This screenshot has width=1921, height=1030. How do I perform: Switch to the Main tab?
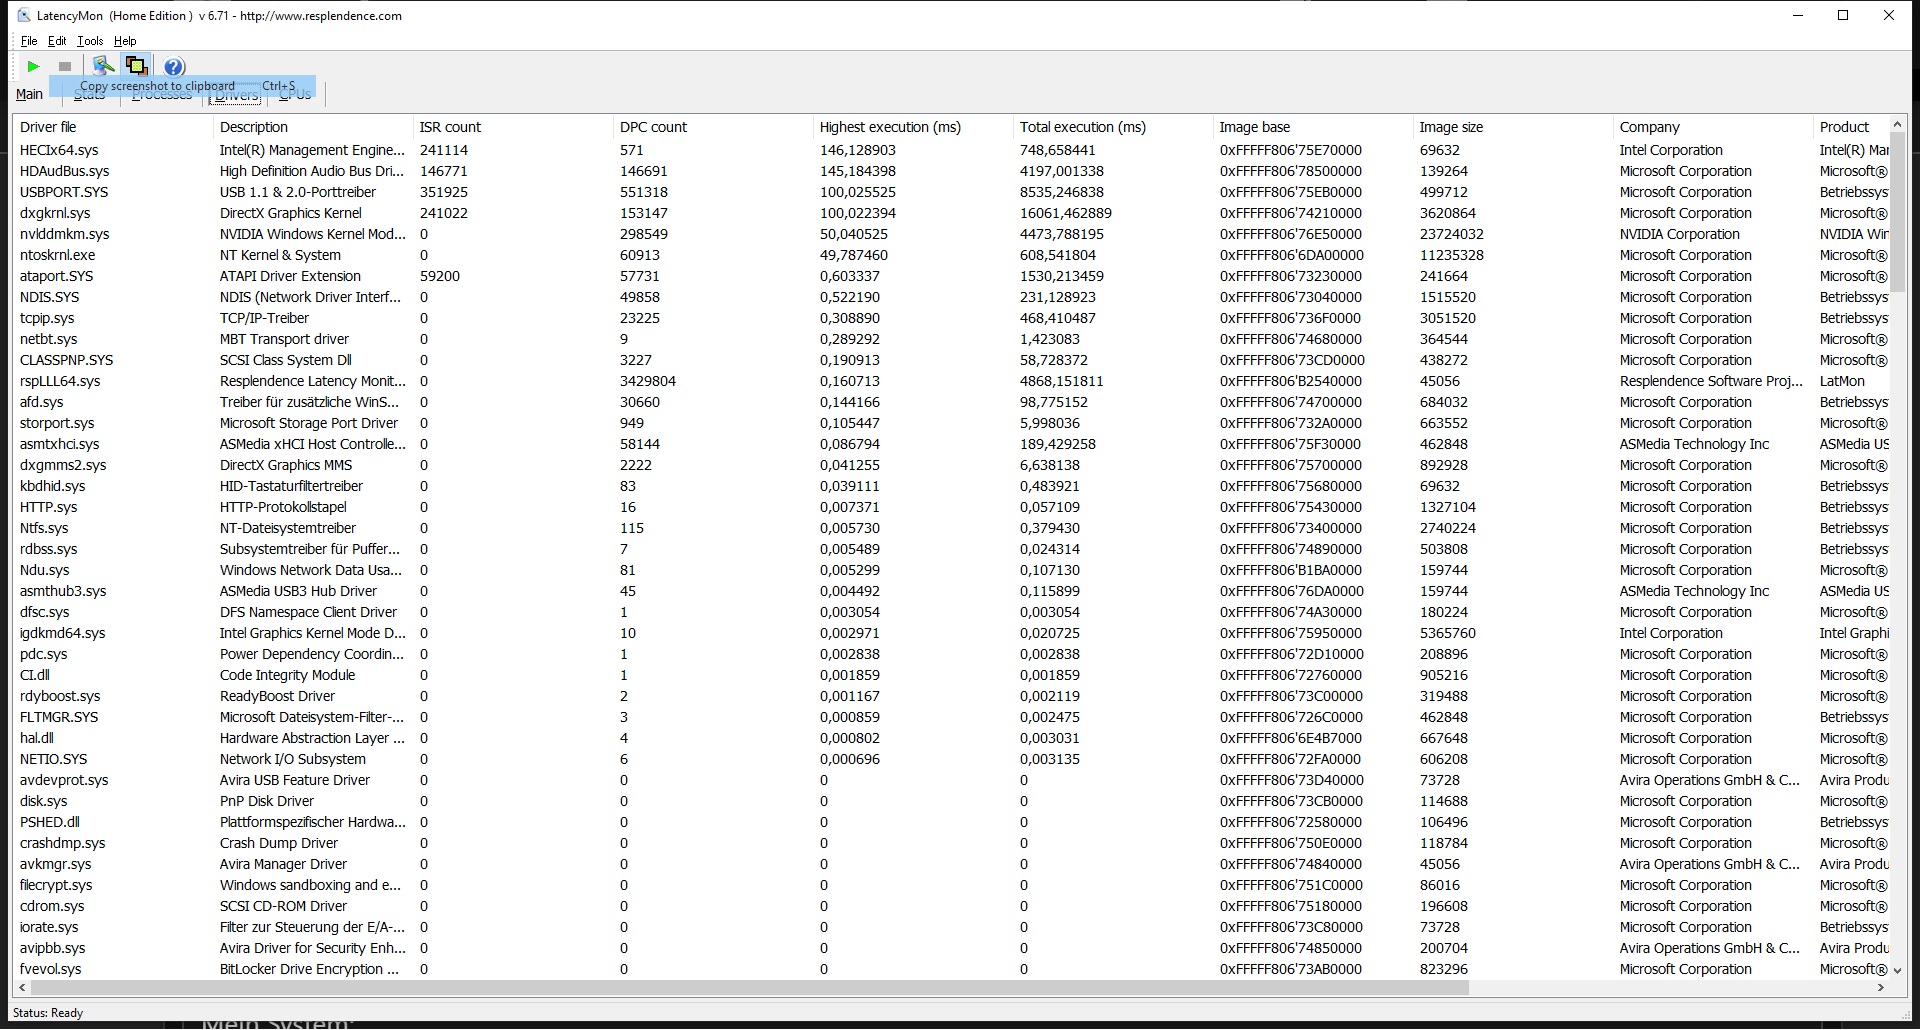pos(29,94)
